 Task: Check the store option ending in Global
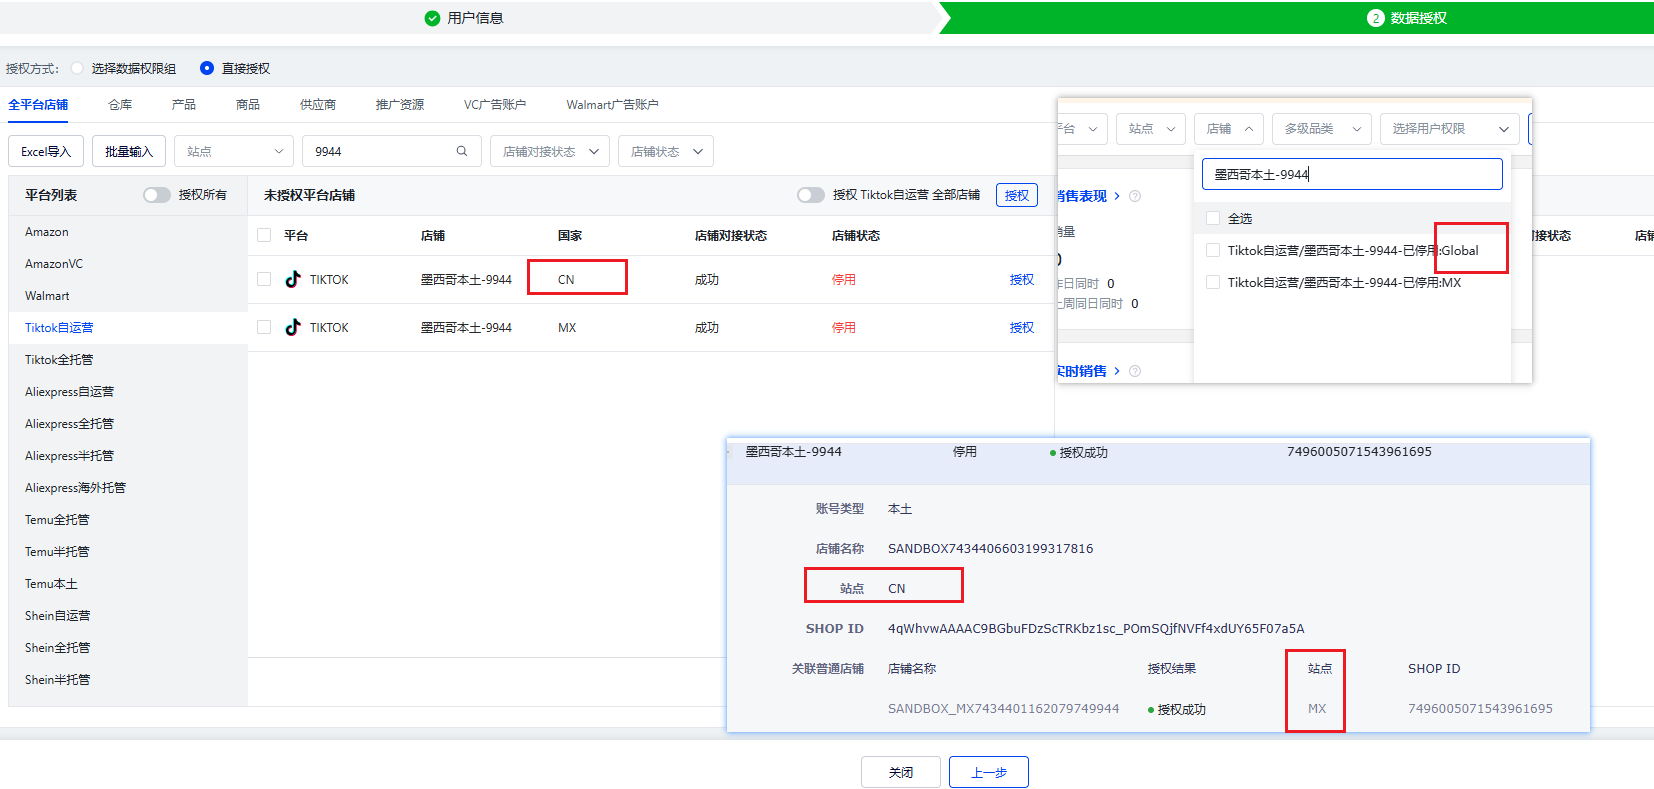1213,250
